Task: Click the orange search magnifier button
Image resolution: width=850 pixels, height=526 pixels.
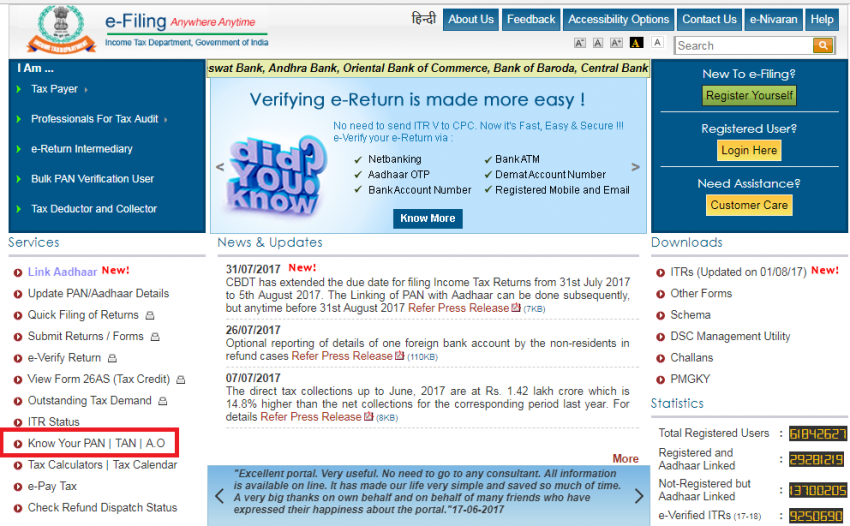Action: (x=823, y=45)
